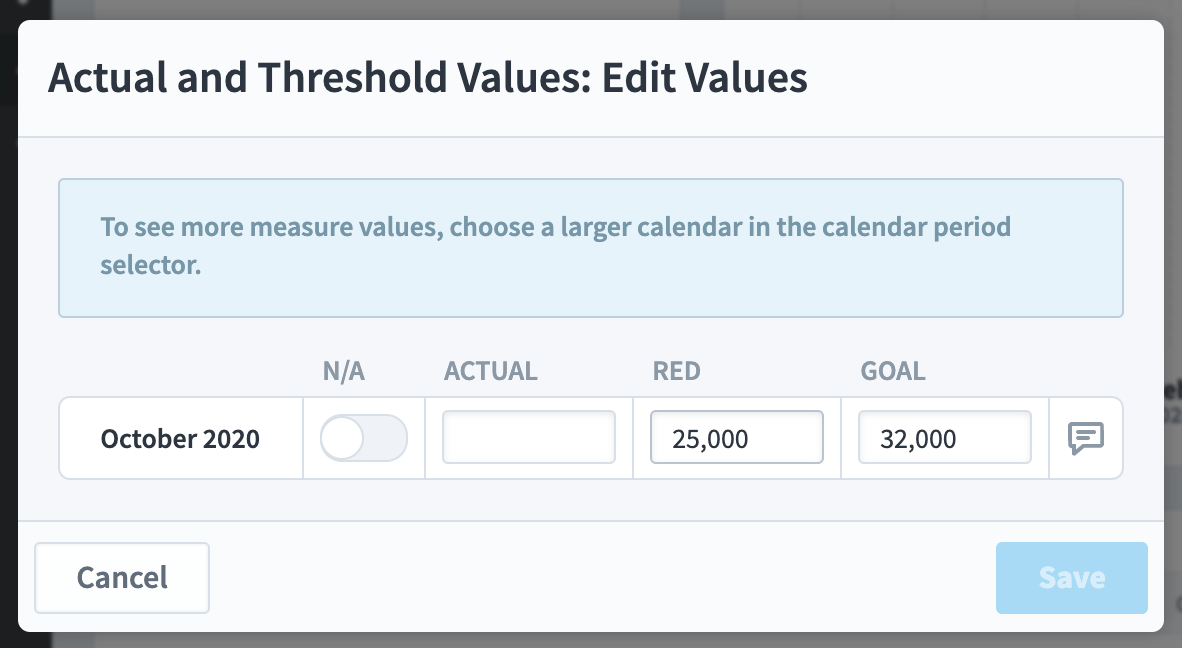The height and width of the screenshot is (648, 1182).
Task: Cancel editing the threshold values
Action: pyautogui.click(x=122, y=578)
